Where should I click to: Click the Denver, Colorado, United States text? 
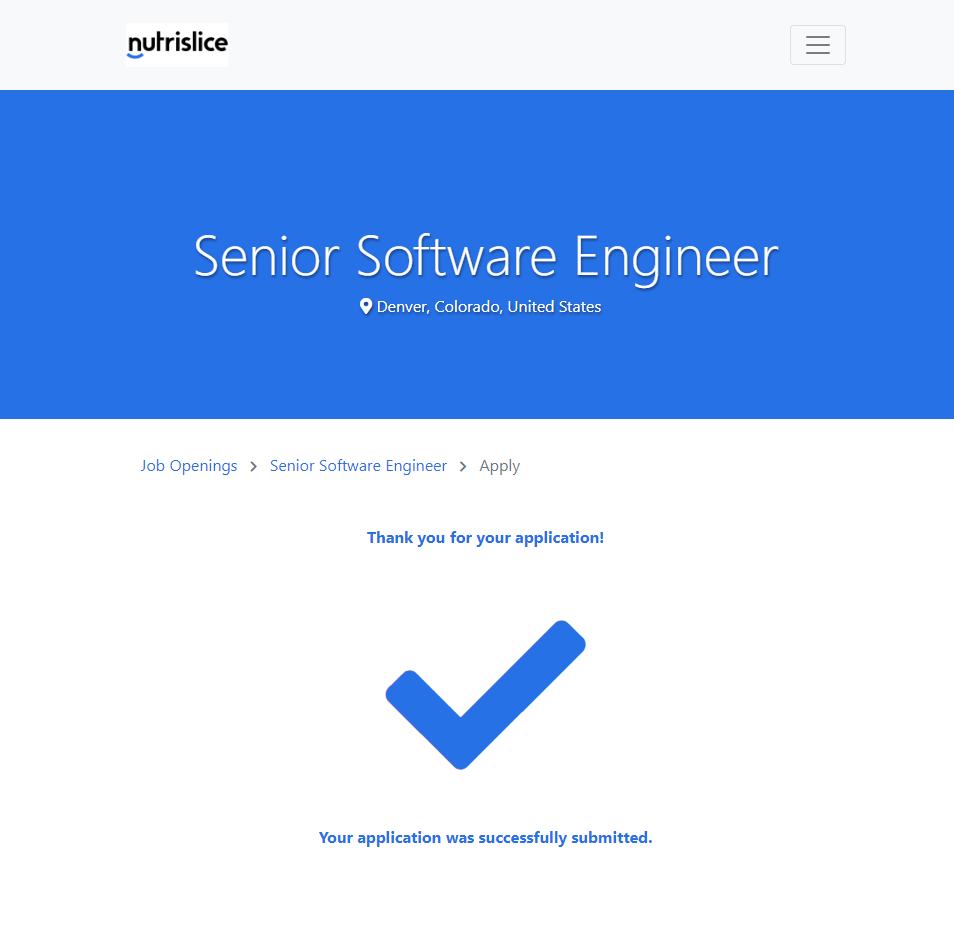(489, 307)
